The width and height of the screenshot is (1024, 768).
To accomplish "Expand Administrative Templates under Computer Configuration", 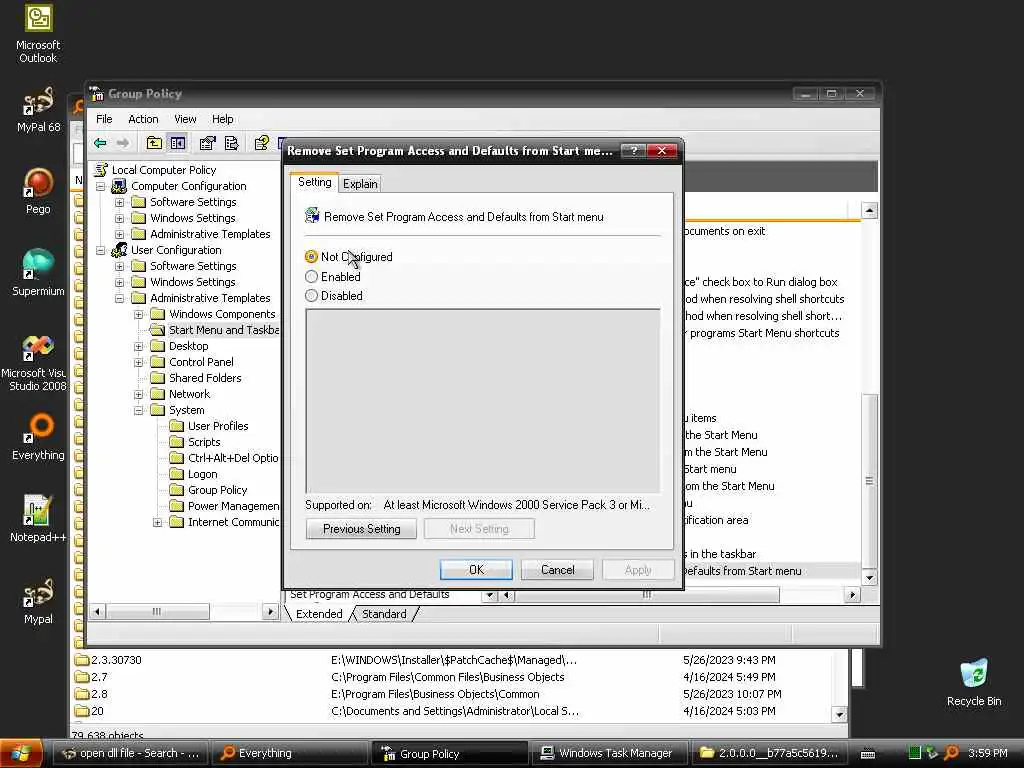I will (120, 234).
